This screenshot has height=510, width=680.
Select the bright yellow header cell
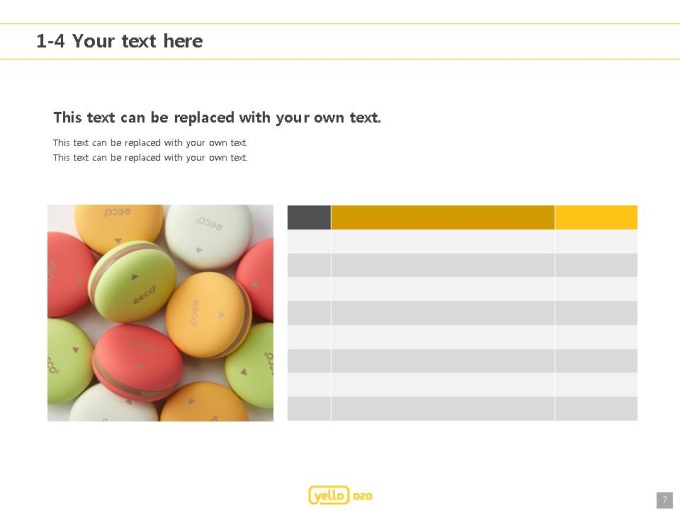[x=596, y=217]
